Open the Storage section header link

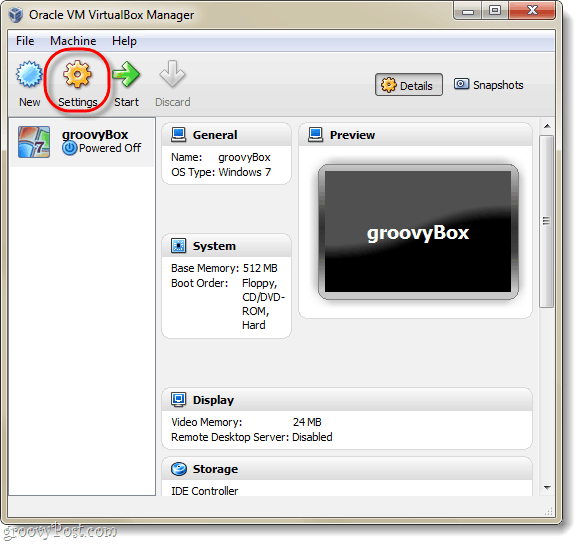point(215,469)
